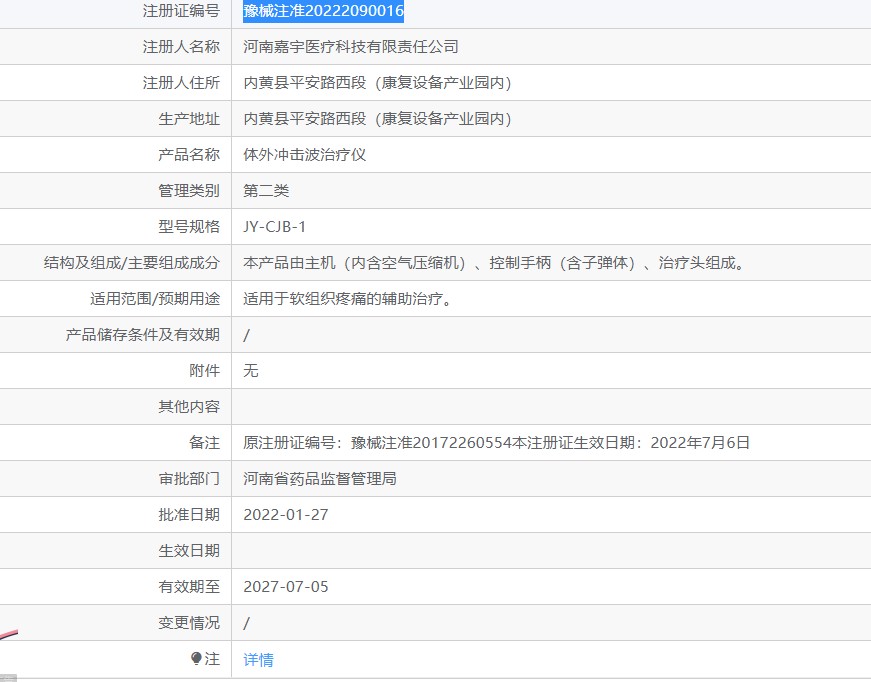The height and width of the screenshot is (682, 871).
Task: Click the 注册人名称 label
Action: coord(181,47)
